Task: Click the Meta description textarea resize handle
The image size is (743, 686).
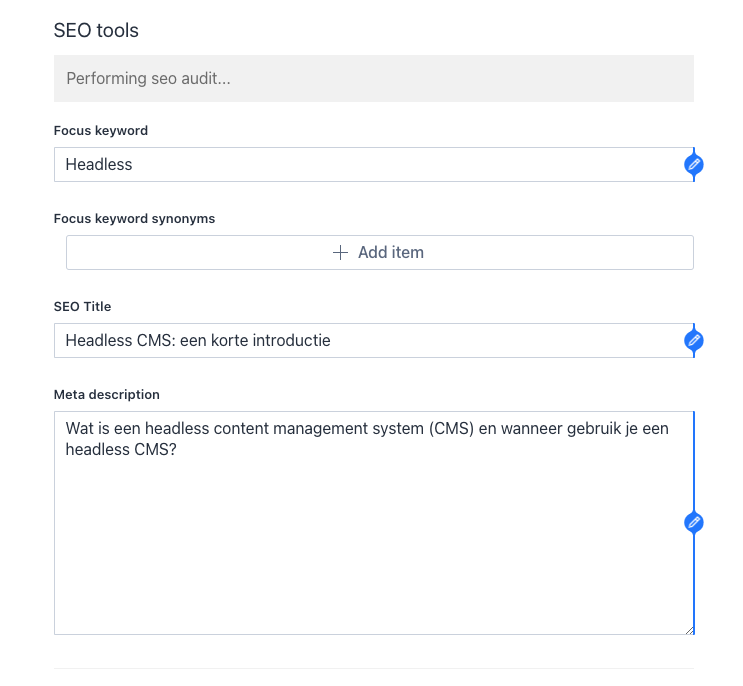Action: pos(689,631)
